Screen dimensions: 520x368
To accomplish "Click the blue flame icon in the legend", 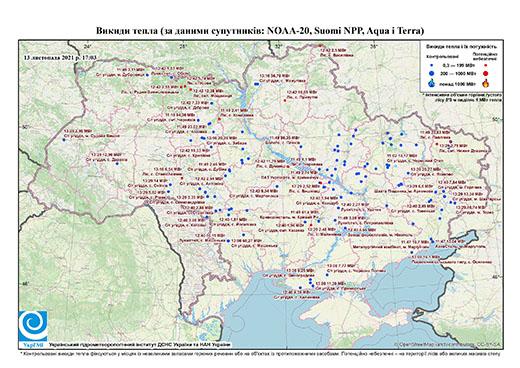I will (x=432, y=83).
